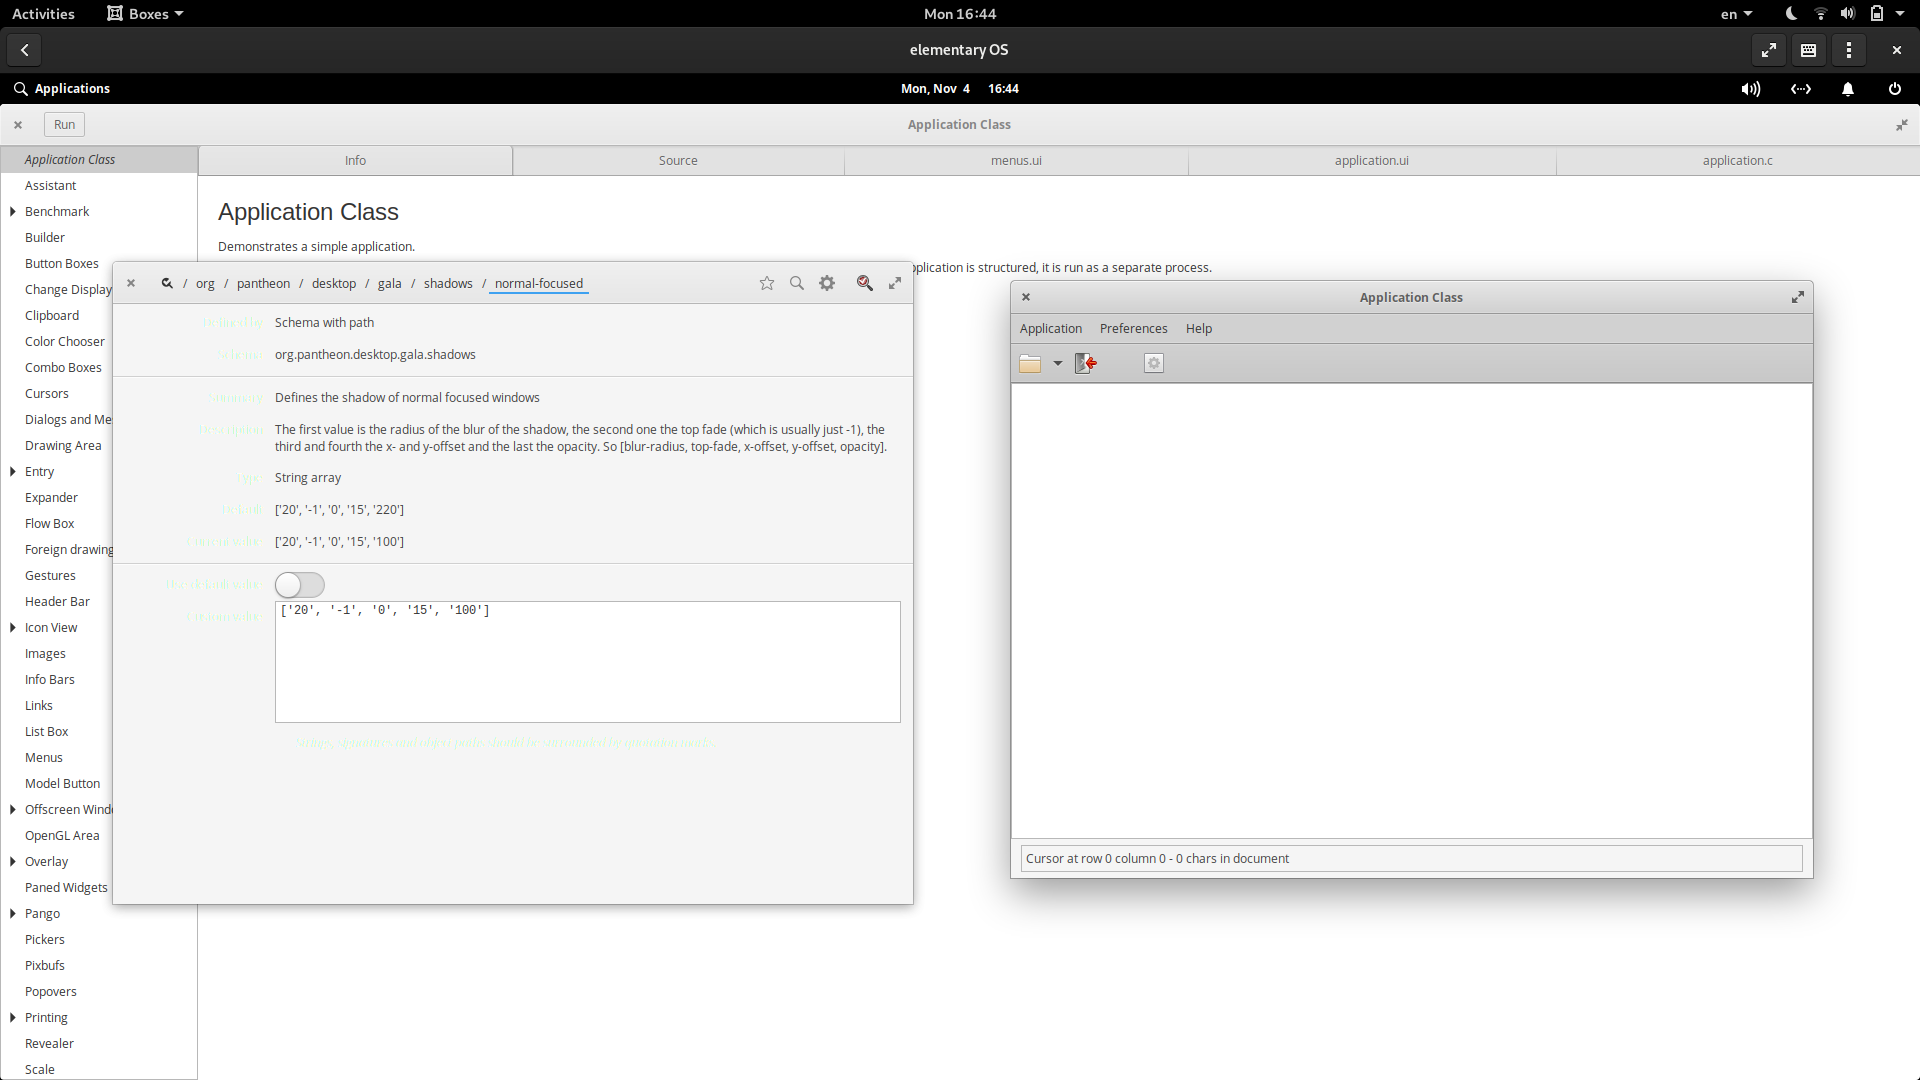
Task: Open search with the magnifier icon in dconf editor
Action: click(797, 283)
